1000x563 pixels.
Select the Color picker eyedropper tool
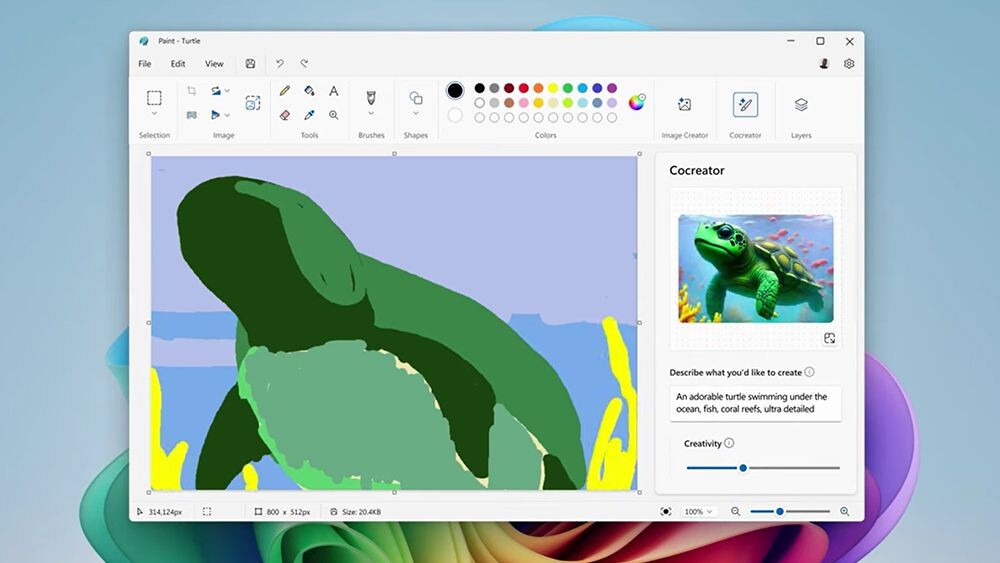tap(309, 115)
